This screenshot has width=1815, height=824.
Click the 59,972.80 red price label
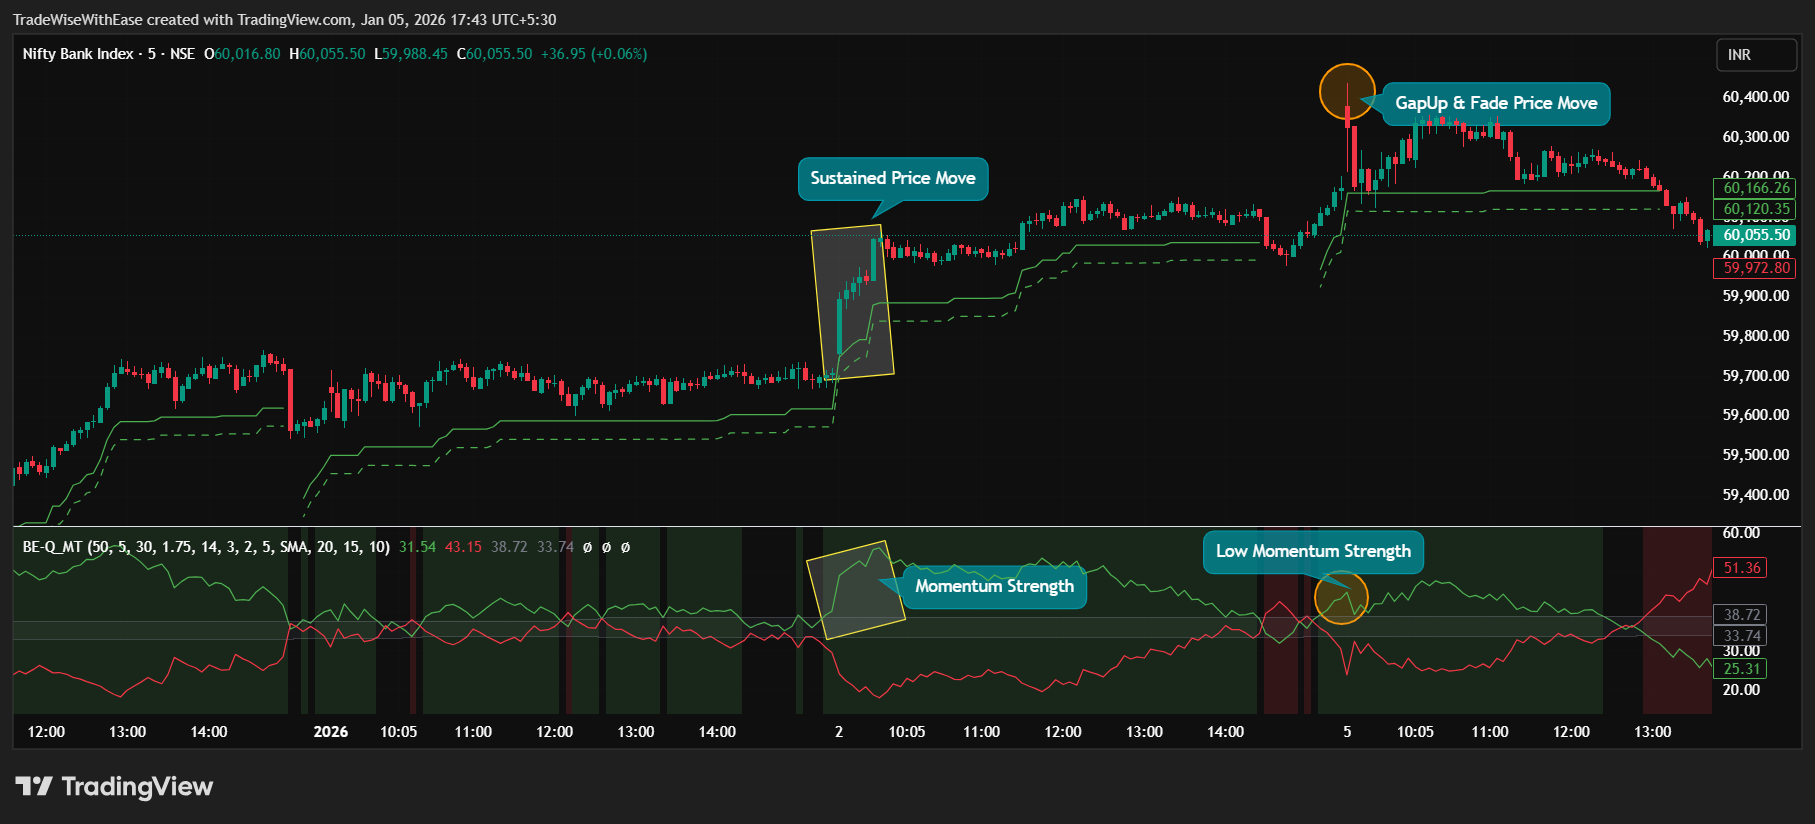coord(1755,268)
